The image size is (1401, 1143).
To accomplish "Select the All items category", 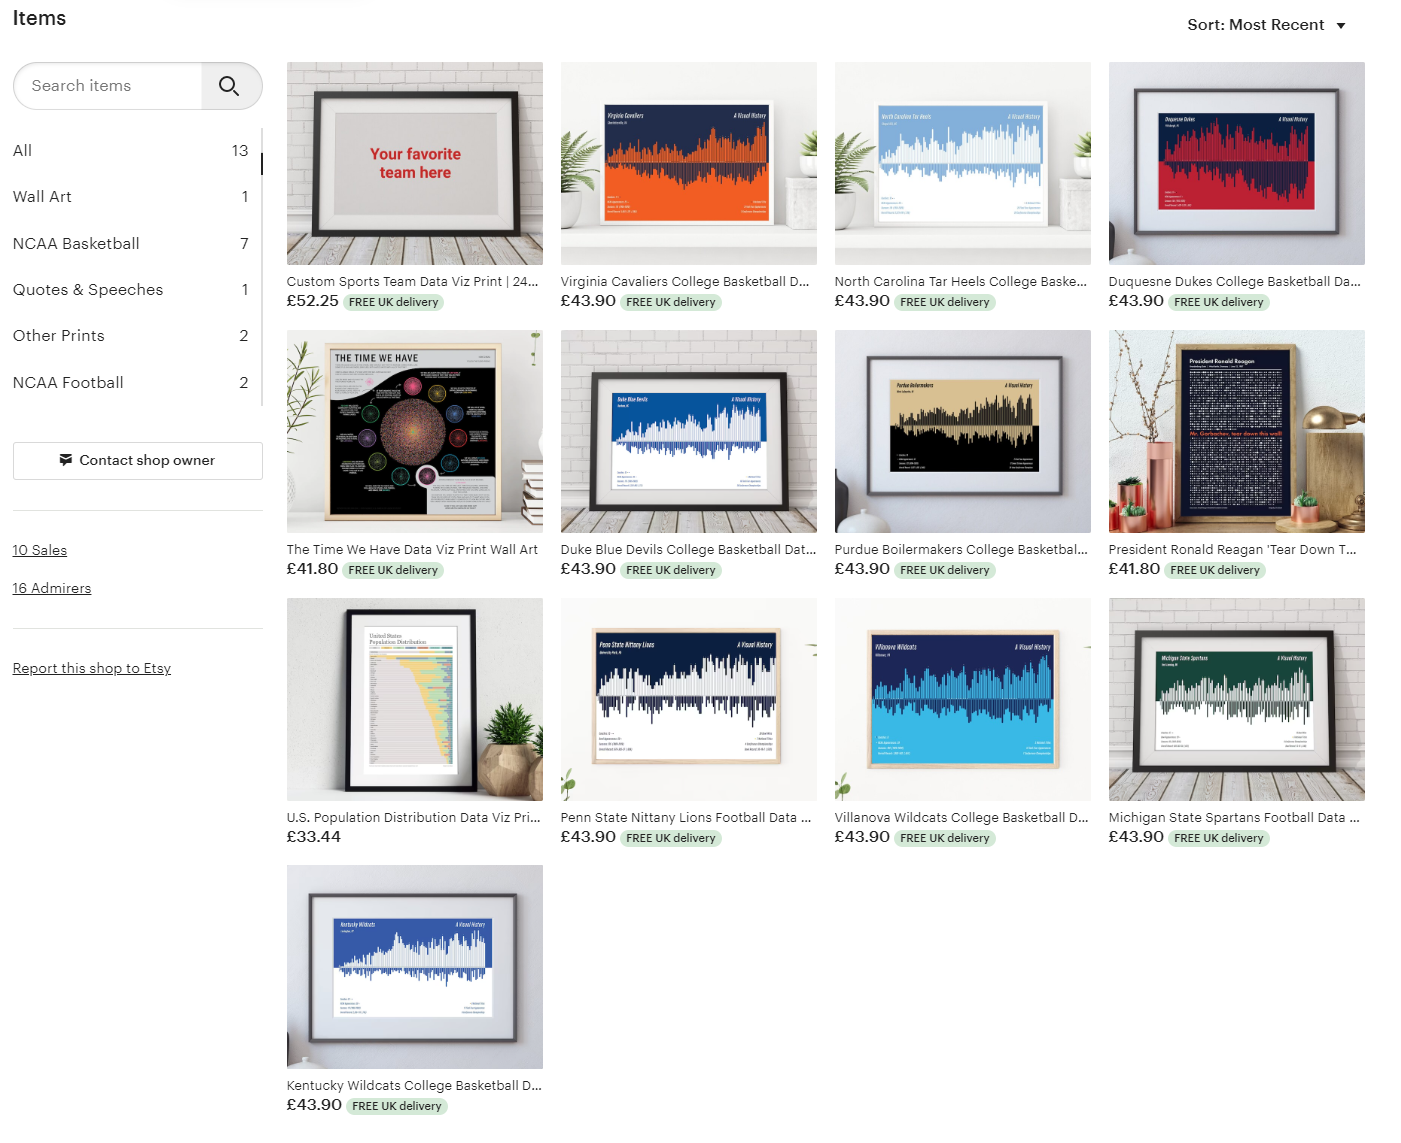I will click(x=23, y=151).
